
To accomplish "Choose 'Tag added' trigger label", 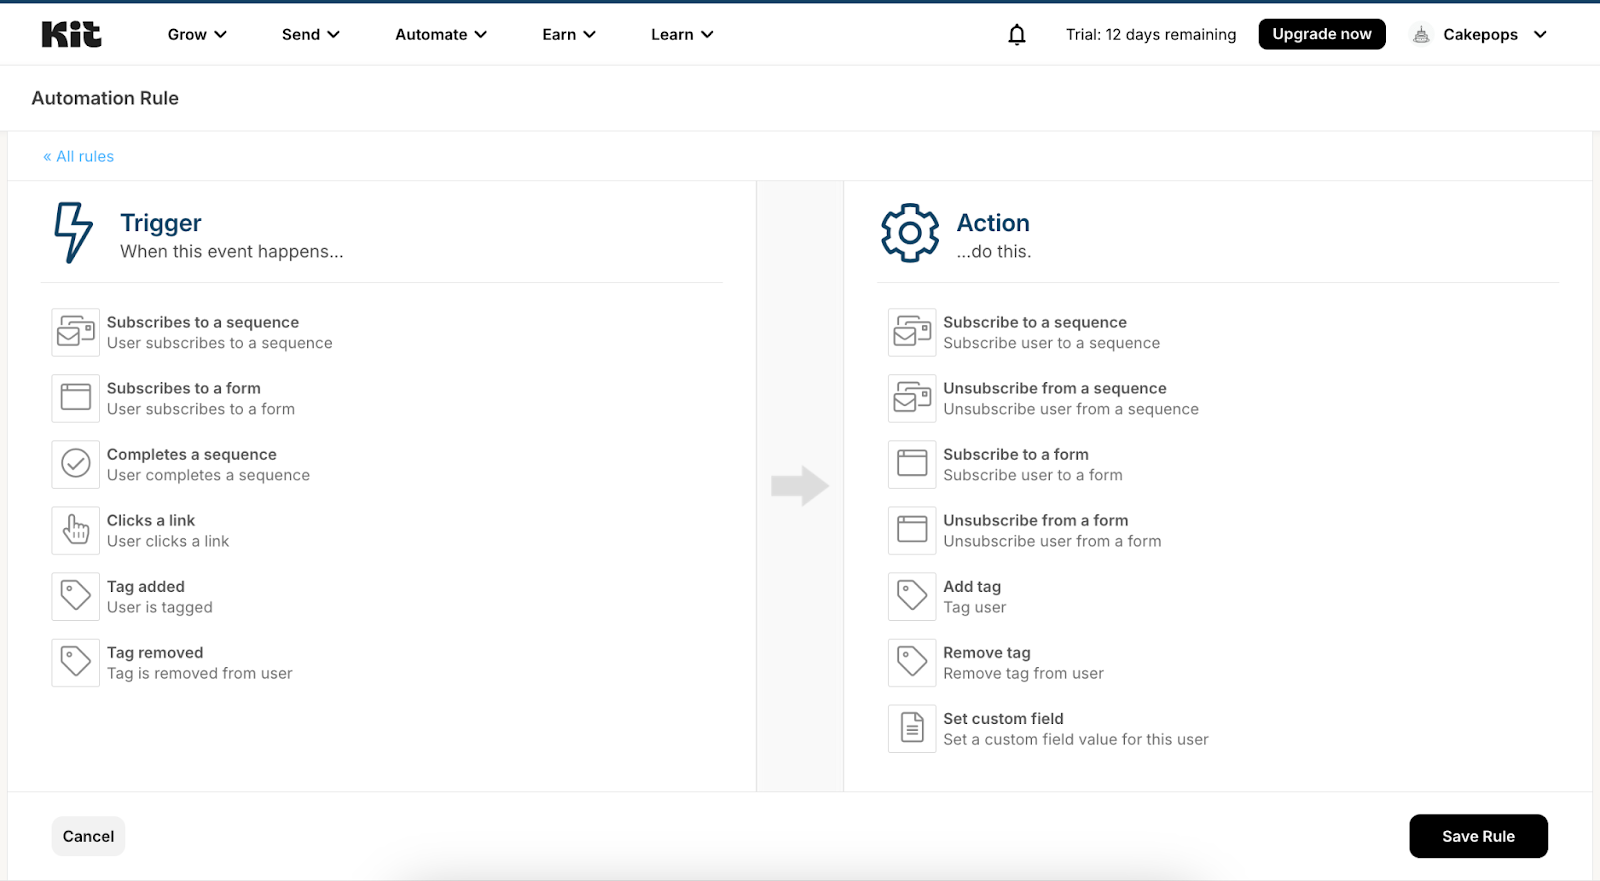I will 146,586.
